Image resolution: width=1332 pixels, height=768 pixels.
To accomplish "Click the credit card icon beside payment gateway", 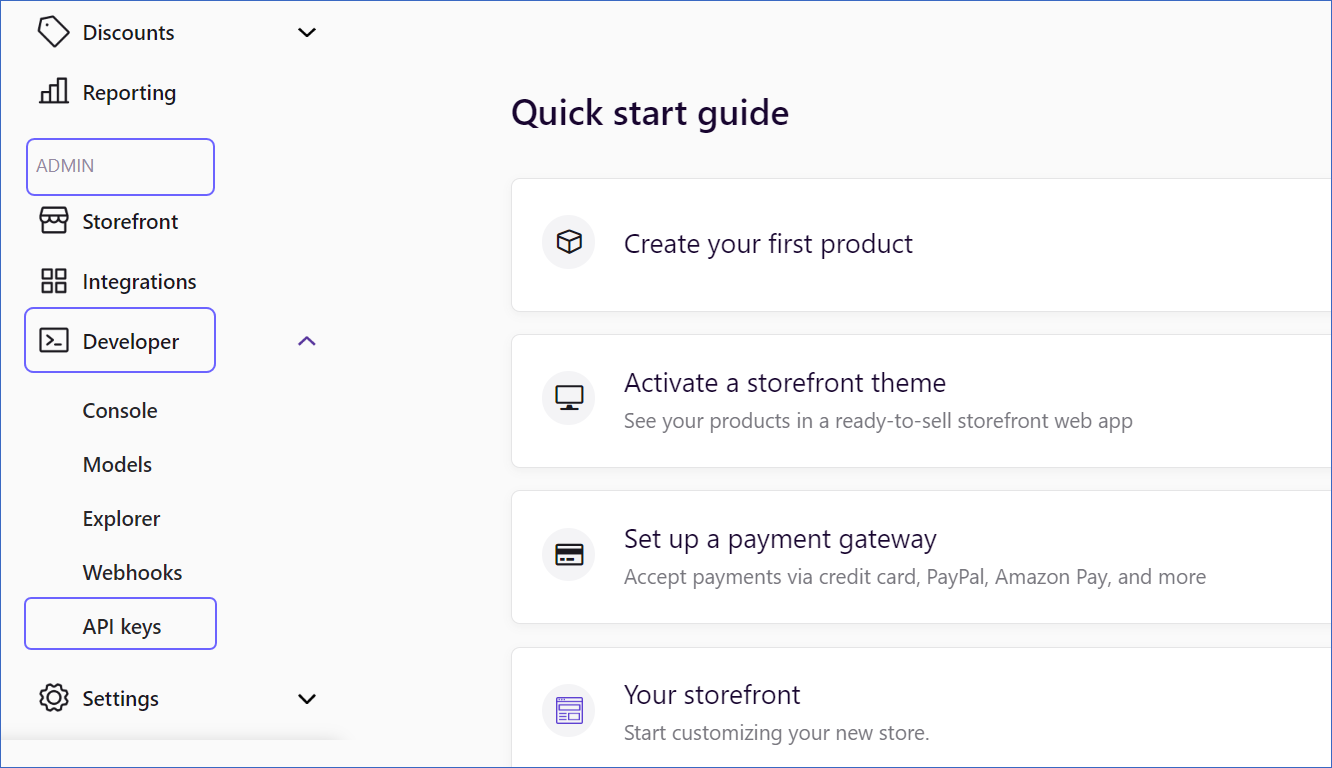I will point(569,555).
